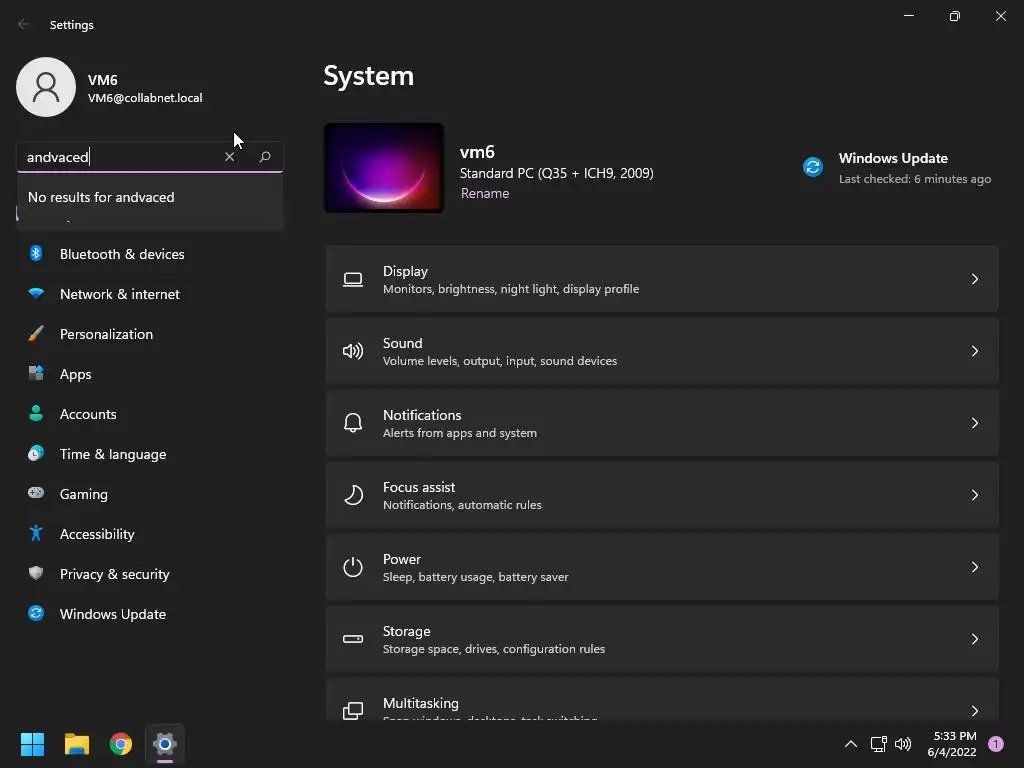
Task: Show hidden tray icons chevron
Action: (850, 744)
